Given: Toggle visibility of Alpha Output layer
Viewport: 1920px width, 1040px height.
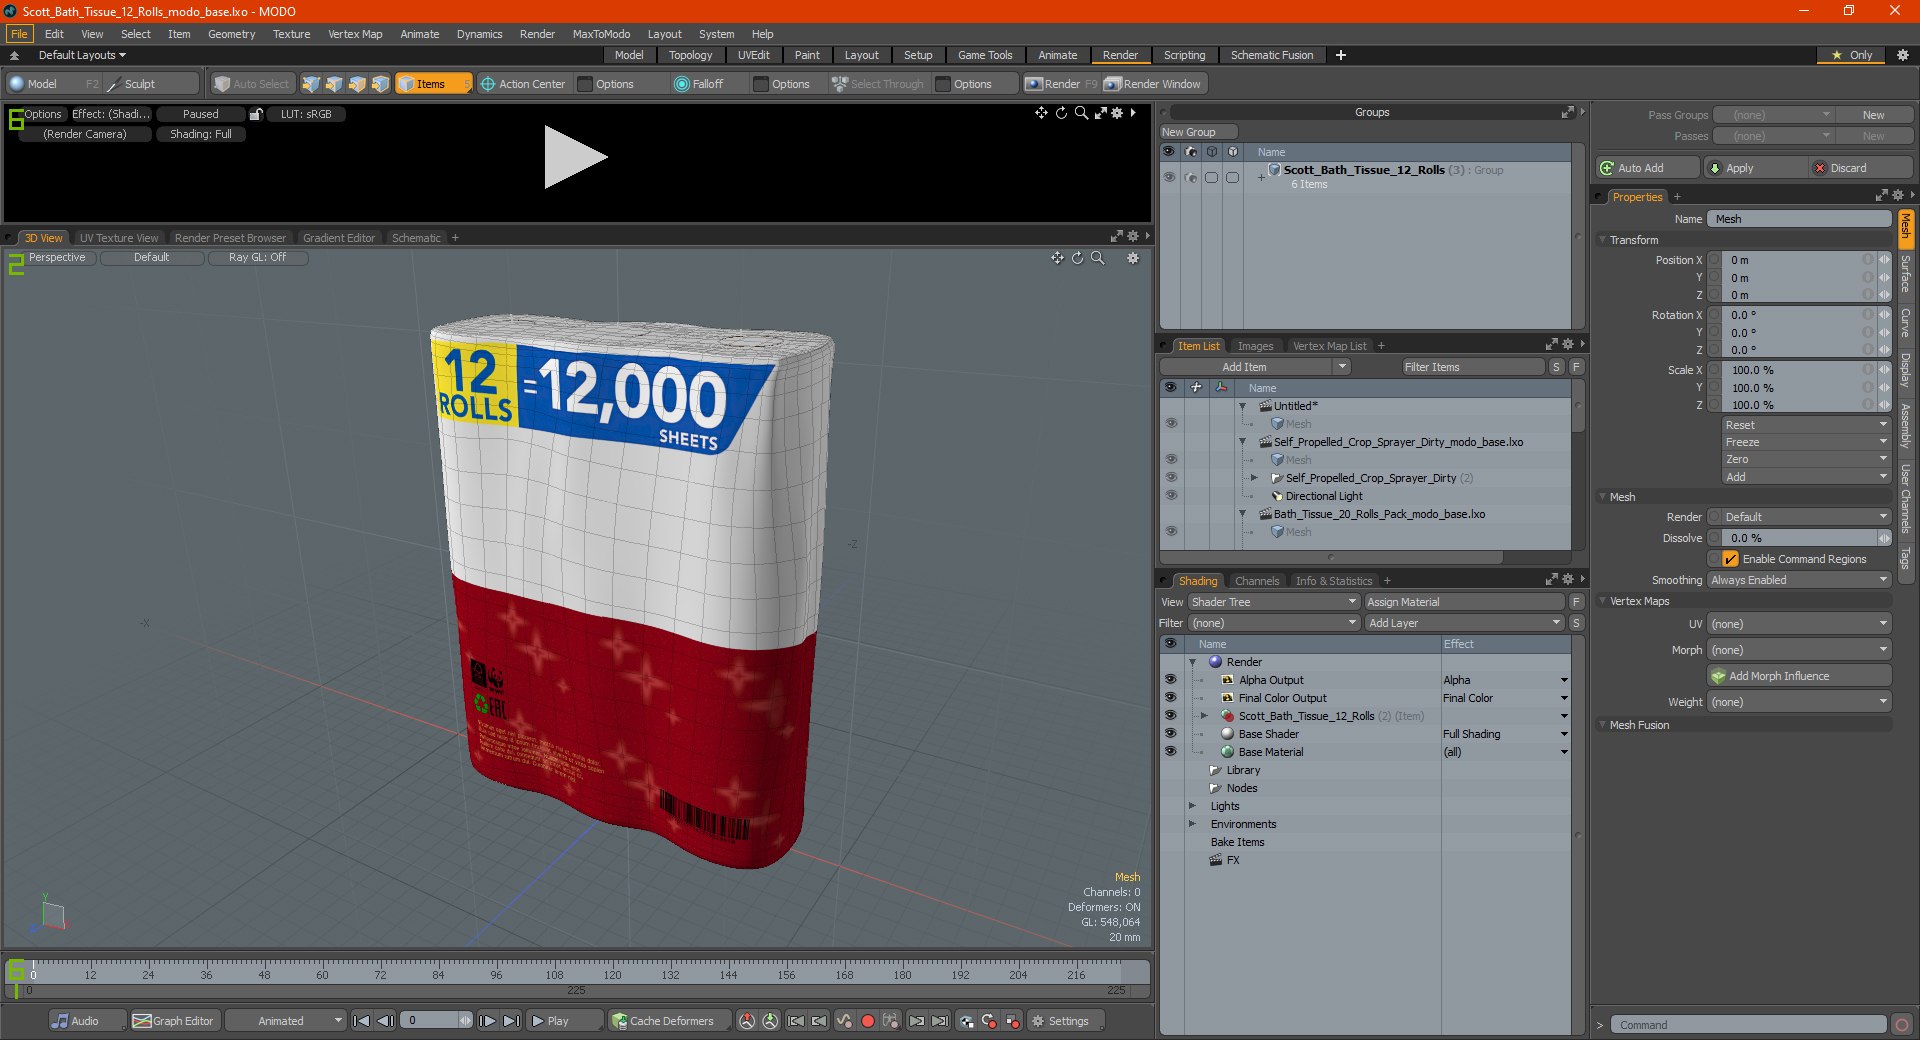Looking at the screenshot, I should pos(1170,680).
